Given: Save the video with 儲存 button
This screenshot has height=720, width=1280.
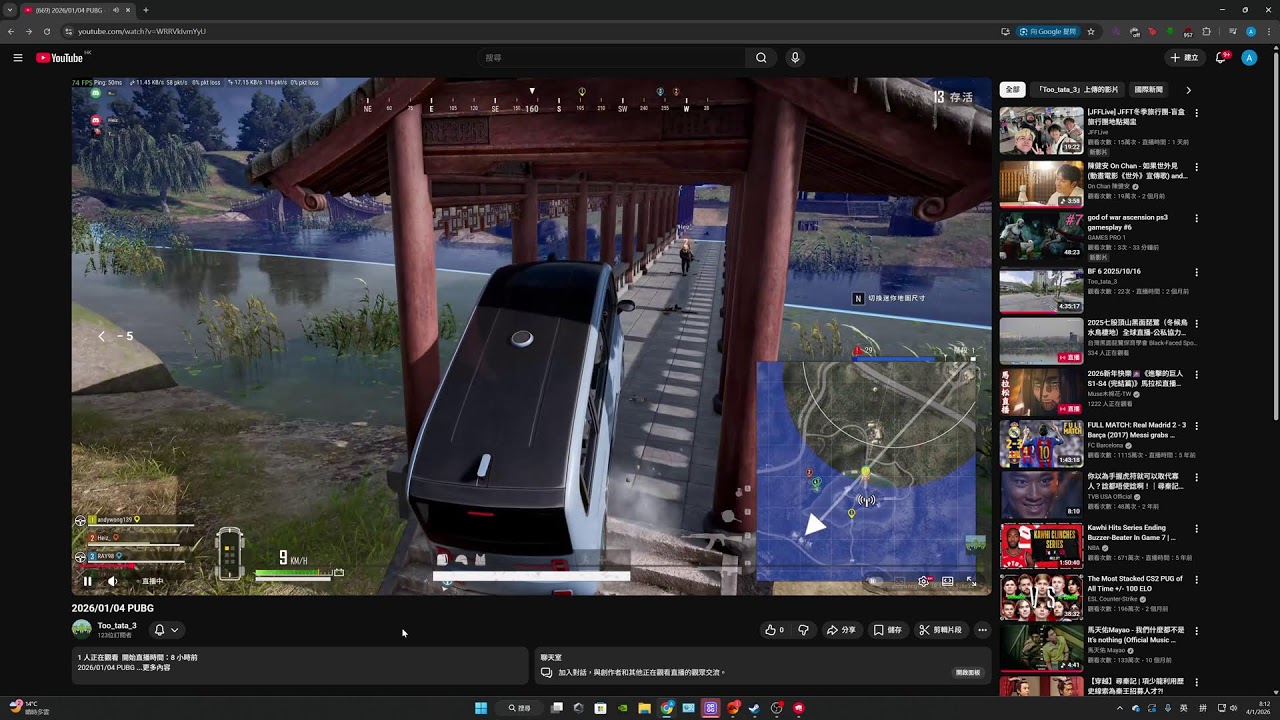Looking at the screenshot, I should click(x=887, y=630).
